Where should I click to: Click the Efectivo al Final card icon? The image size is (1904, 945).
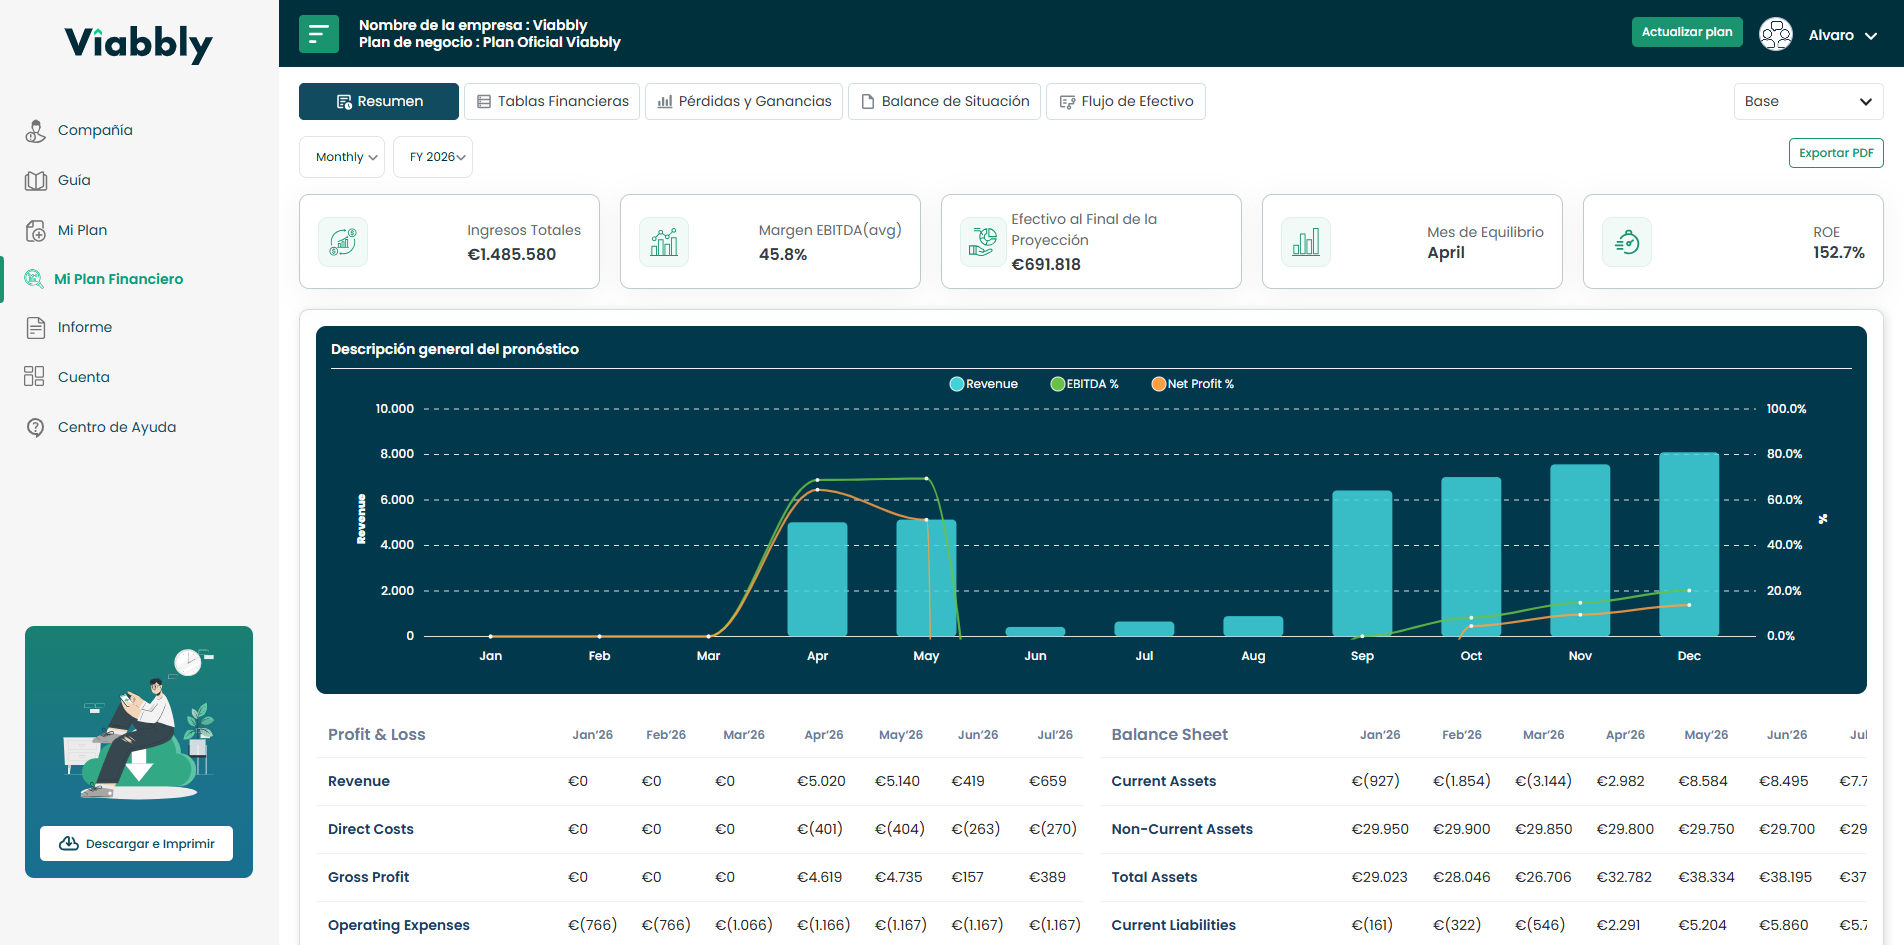pyautogui.click(x=984, y=242)
